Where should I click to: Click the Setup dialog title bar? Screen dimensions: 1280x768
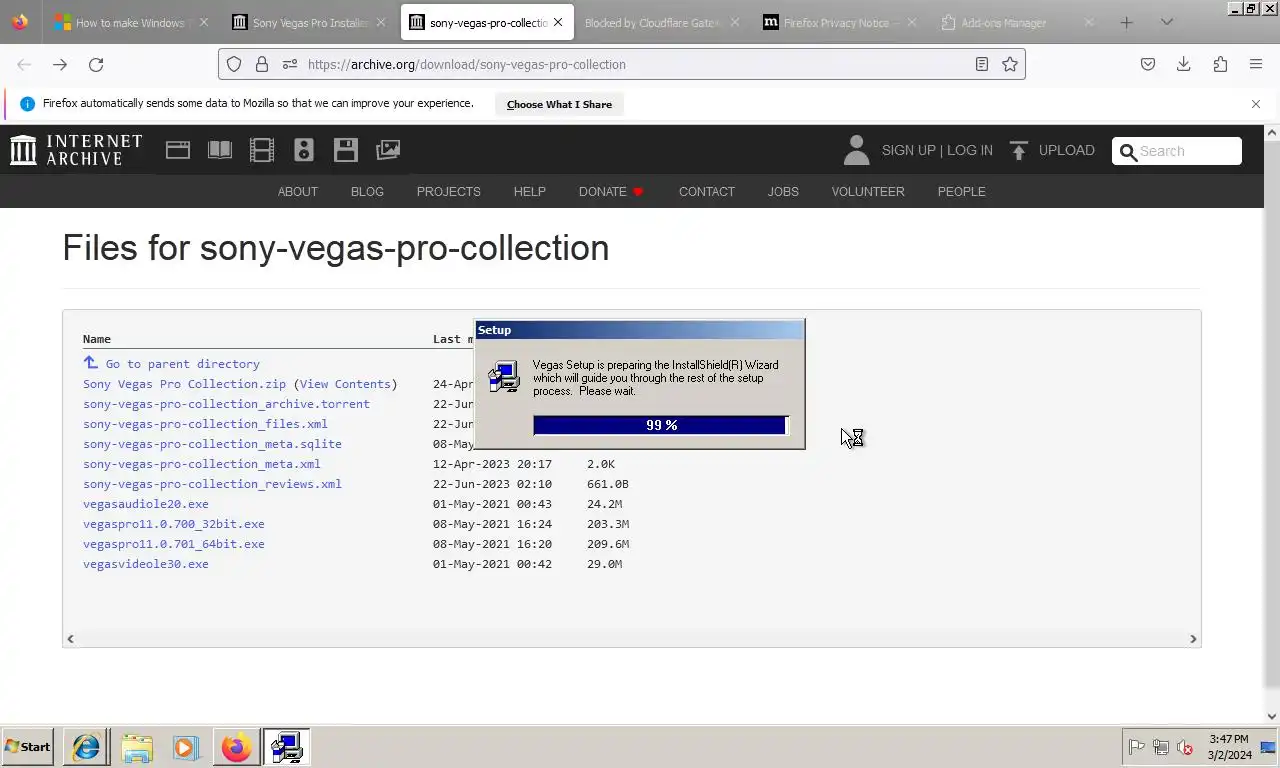pos(639,330)
